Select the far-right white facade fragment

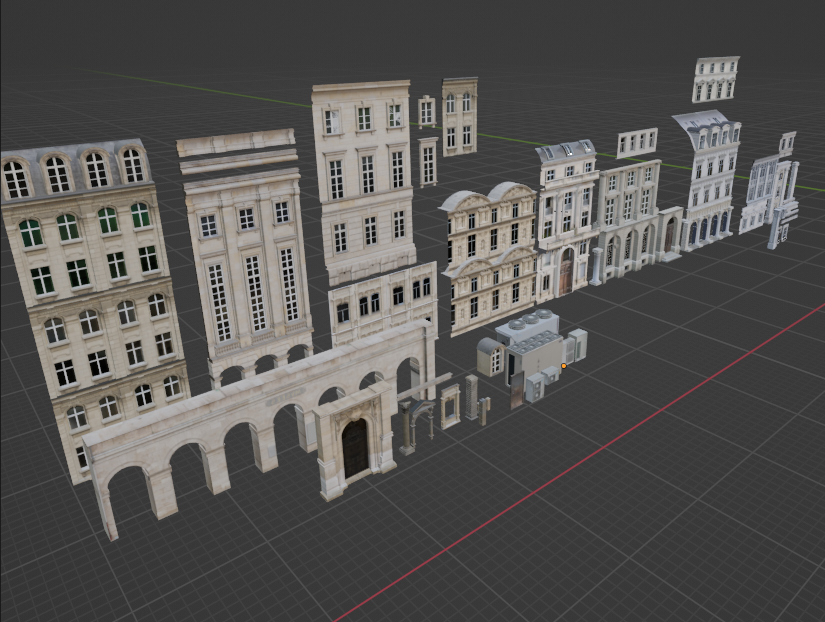tap(769, 195)
